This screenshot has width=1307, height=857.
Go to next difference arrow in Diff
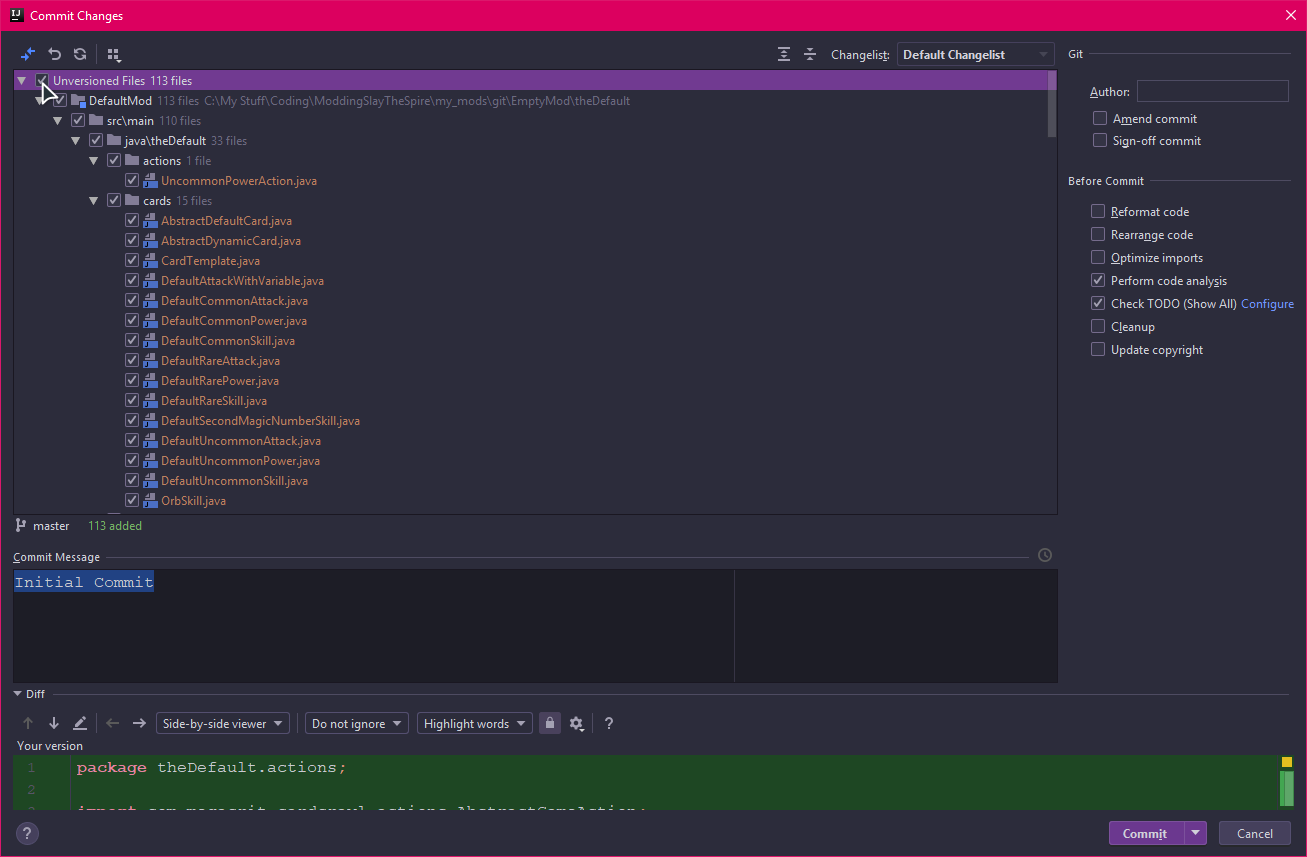[x=54, y=723]
